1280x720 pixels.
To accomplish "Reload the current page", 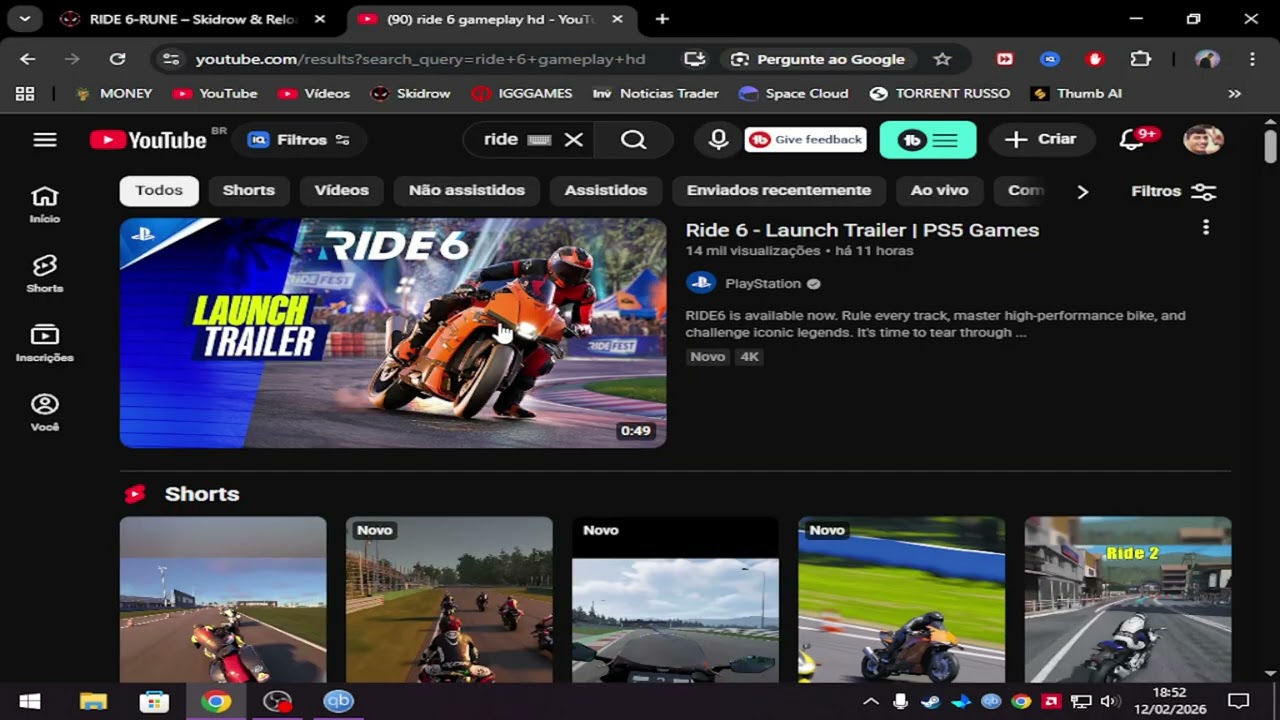I will pos(117,59).
